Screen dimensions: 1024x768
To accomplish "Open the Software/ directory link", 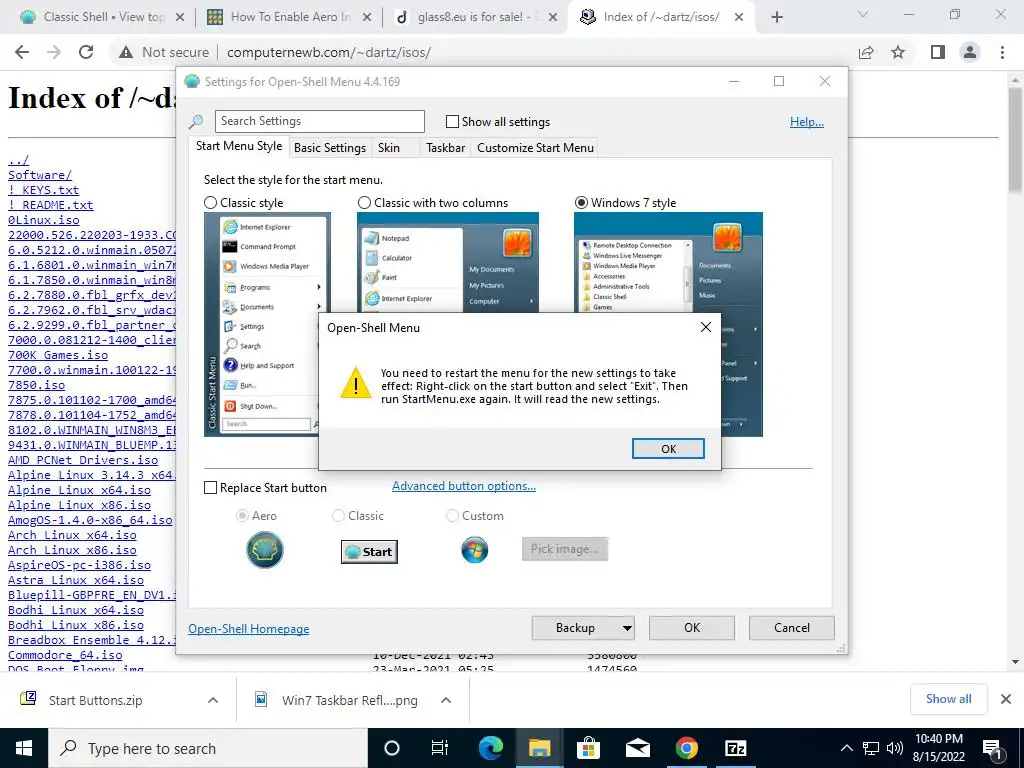I will 40,175.
